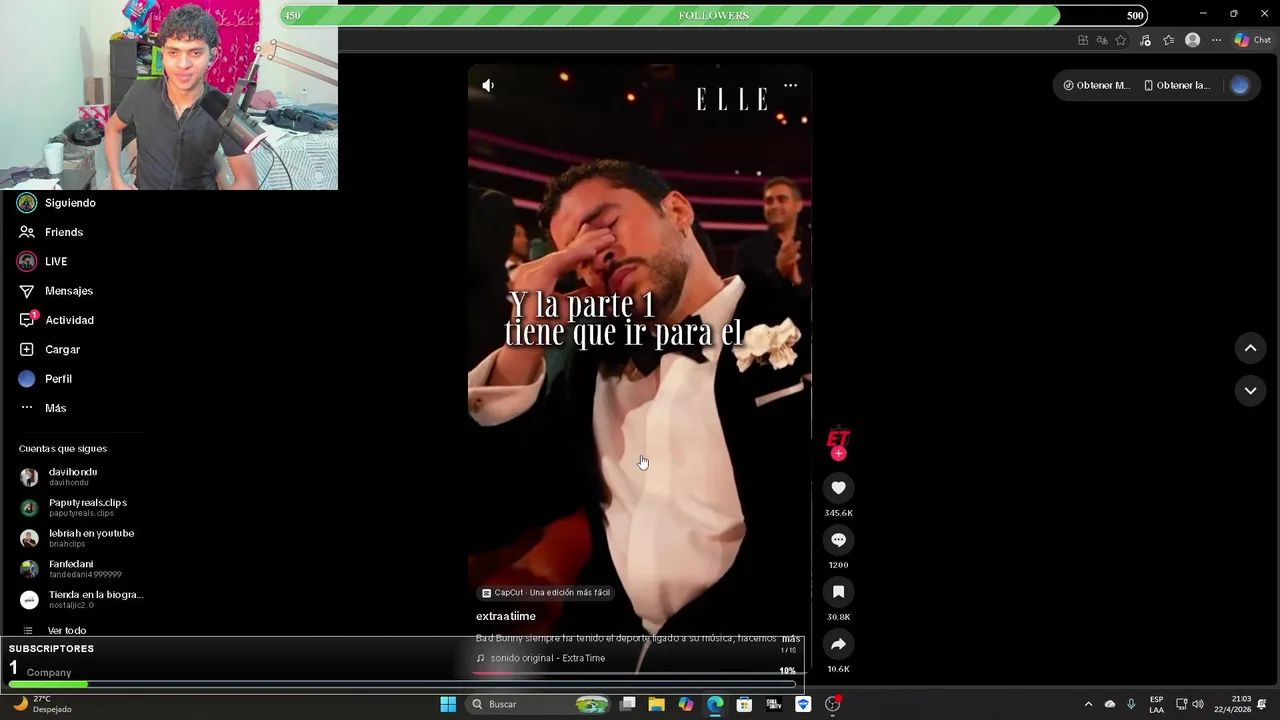Open Perfil in the sidebar

45,379
